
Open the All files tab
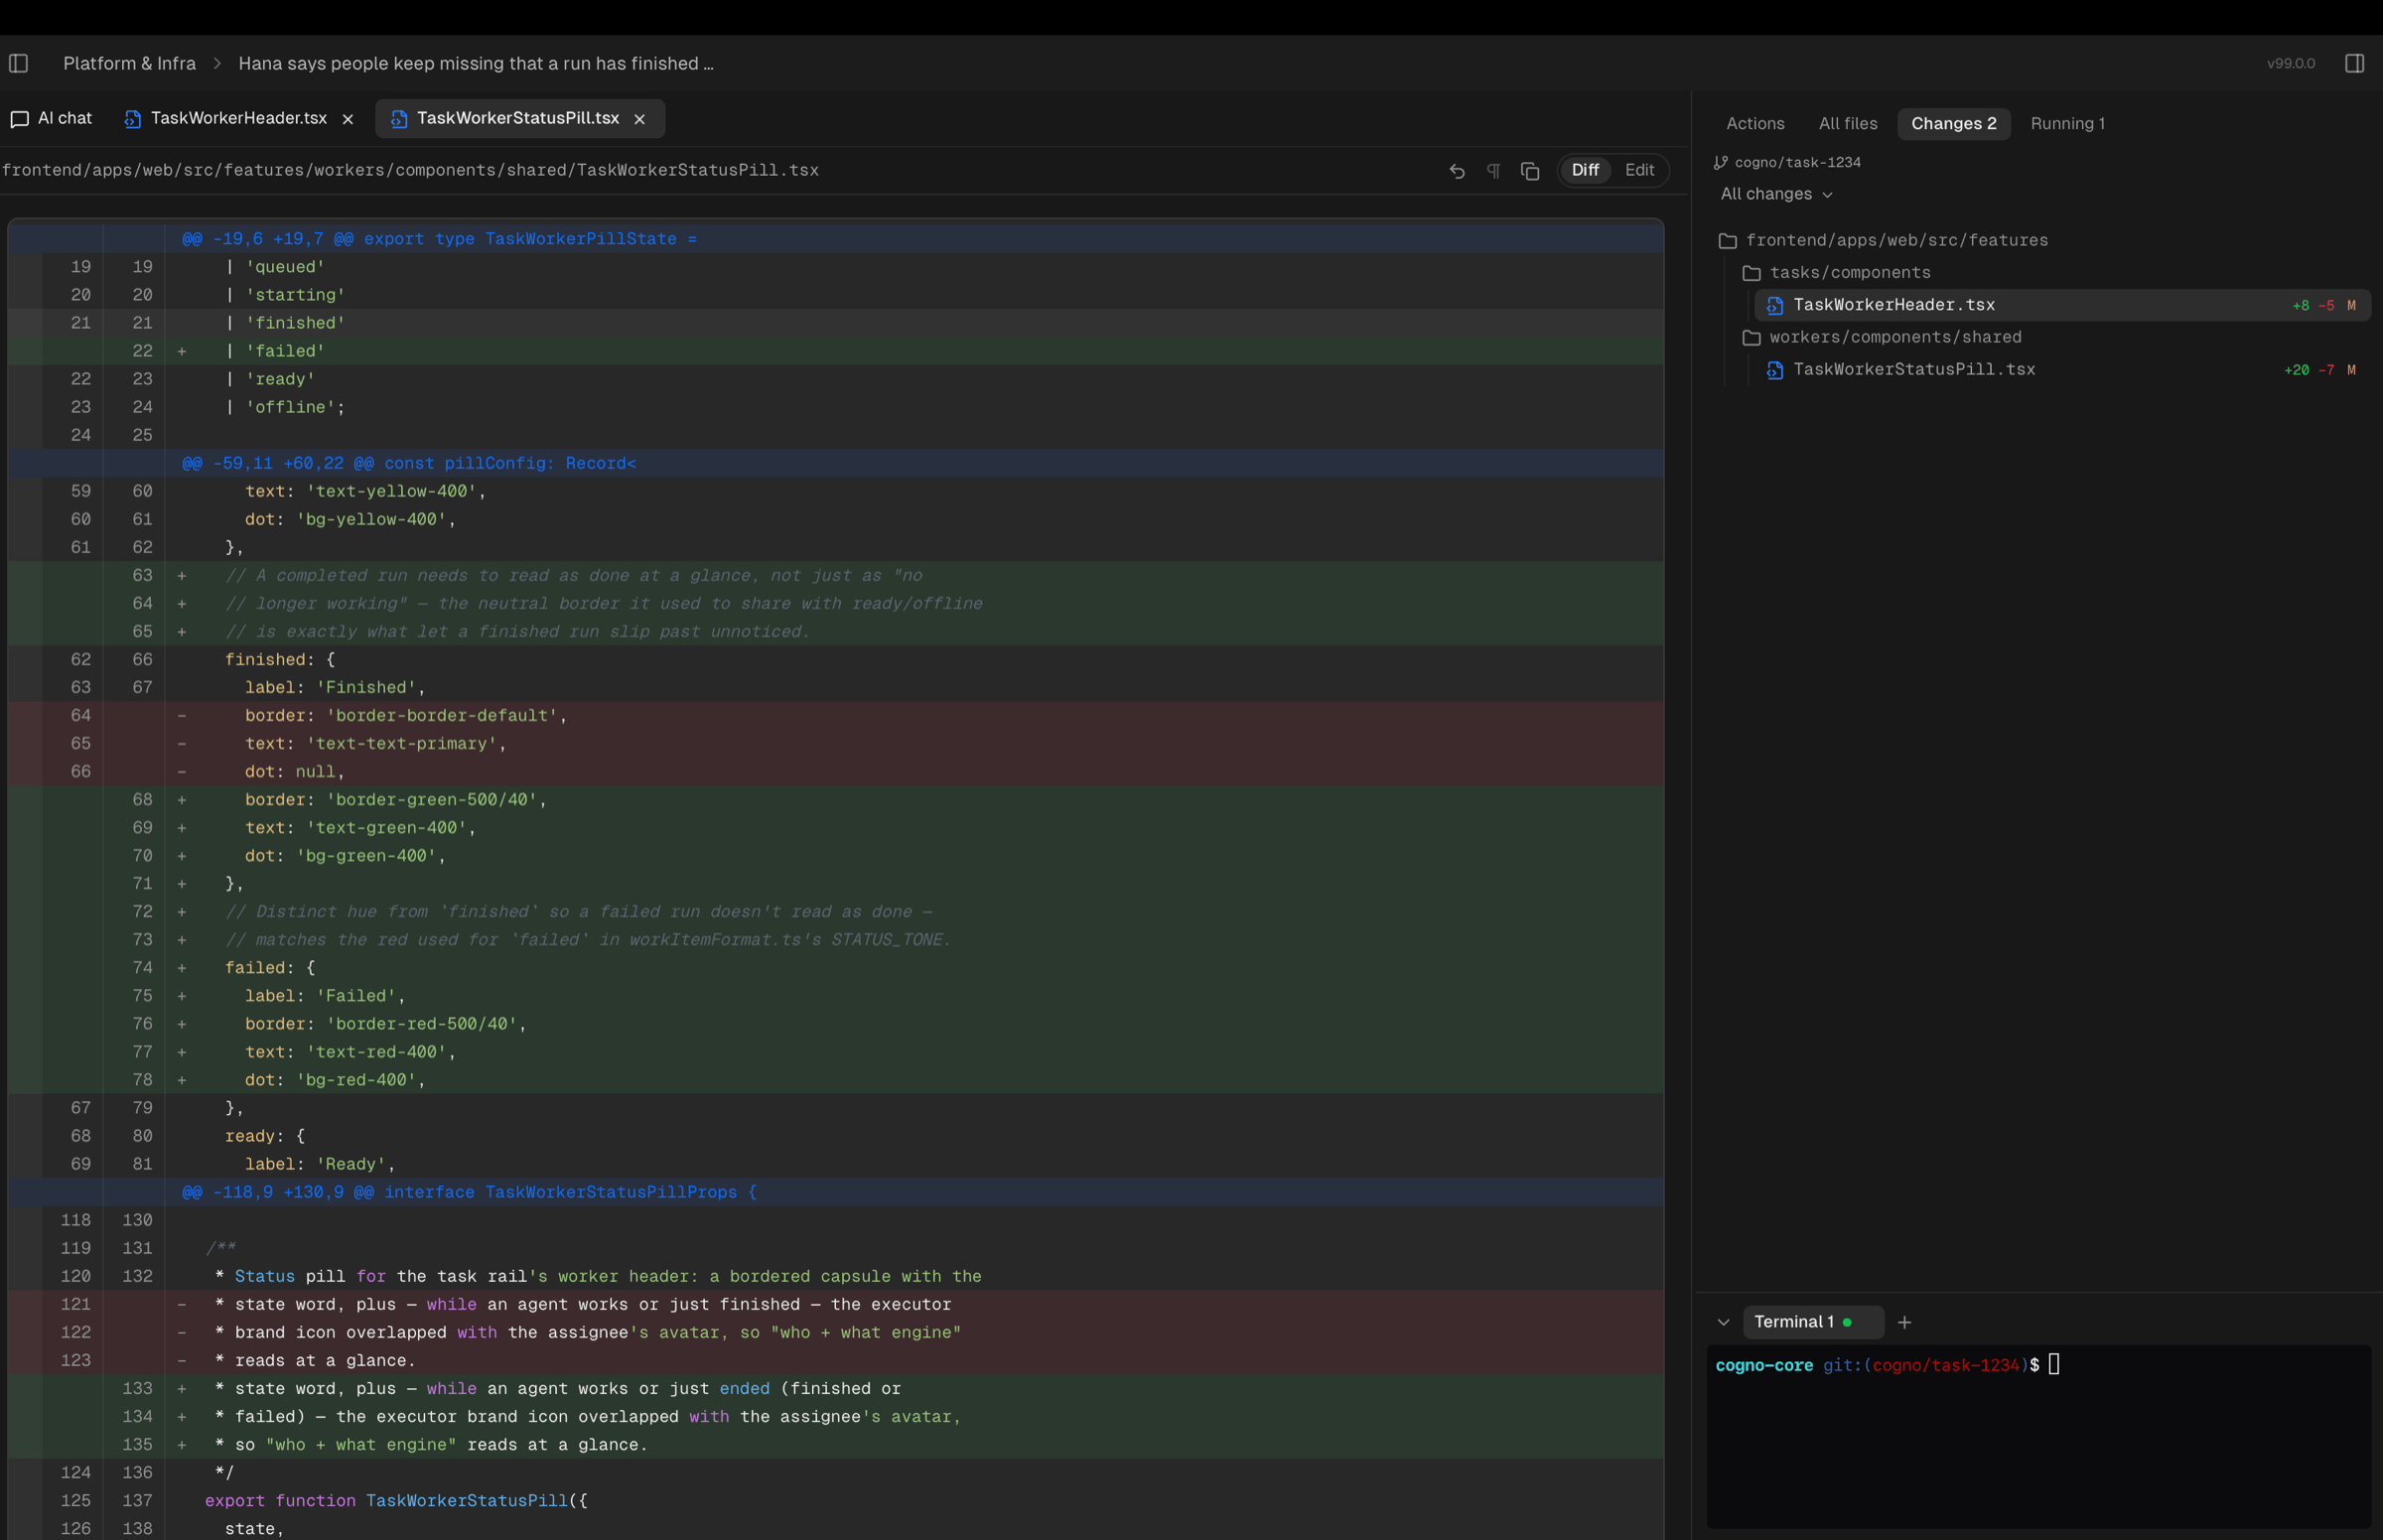click(x=1848, y=124)
